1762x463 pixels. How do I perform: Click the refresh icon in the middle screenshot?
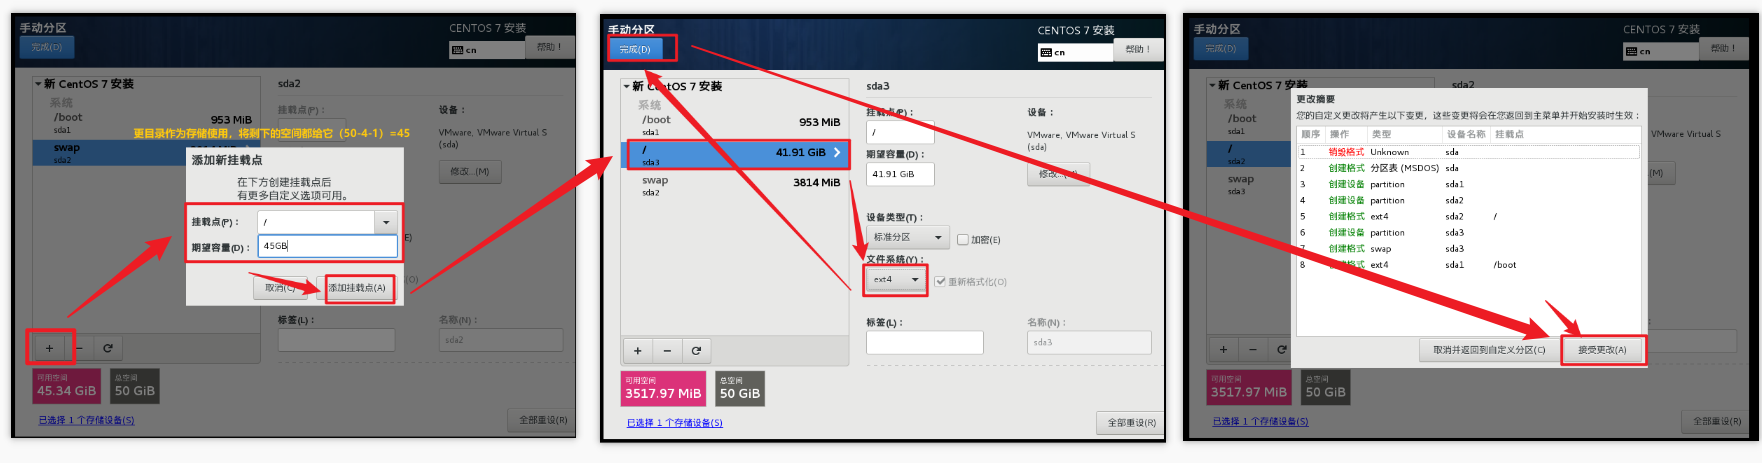click(x=696, y=350)
